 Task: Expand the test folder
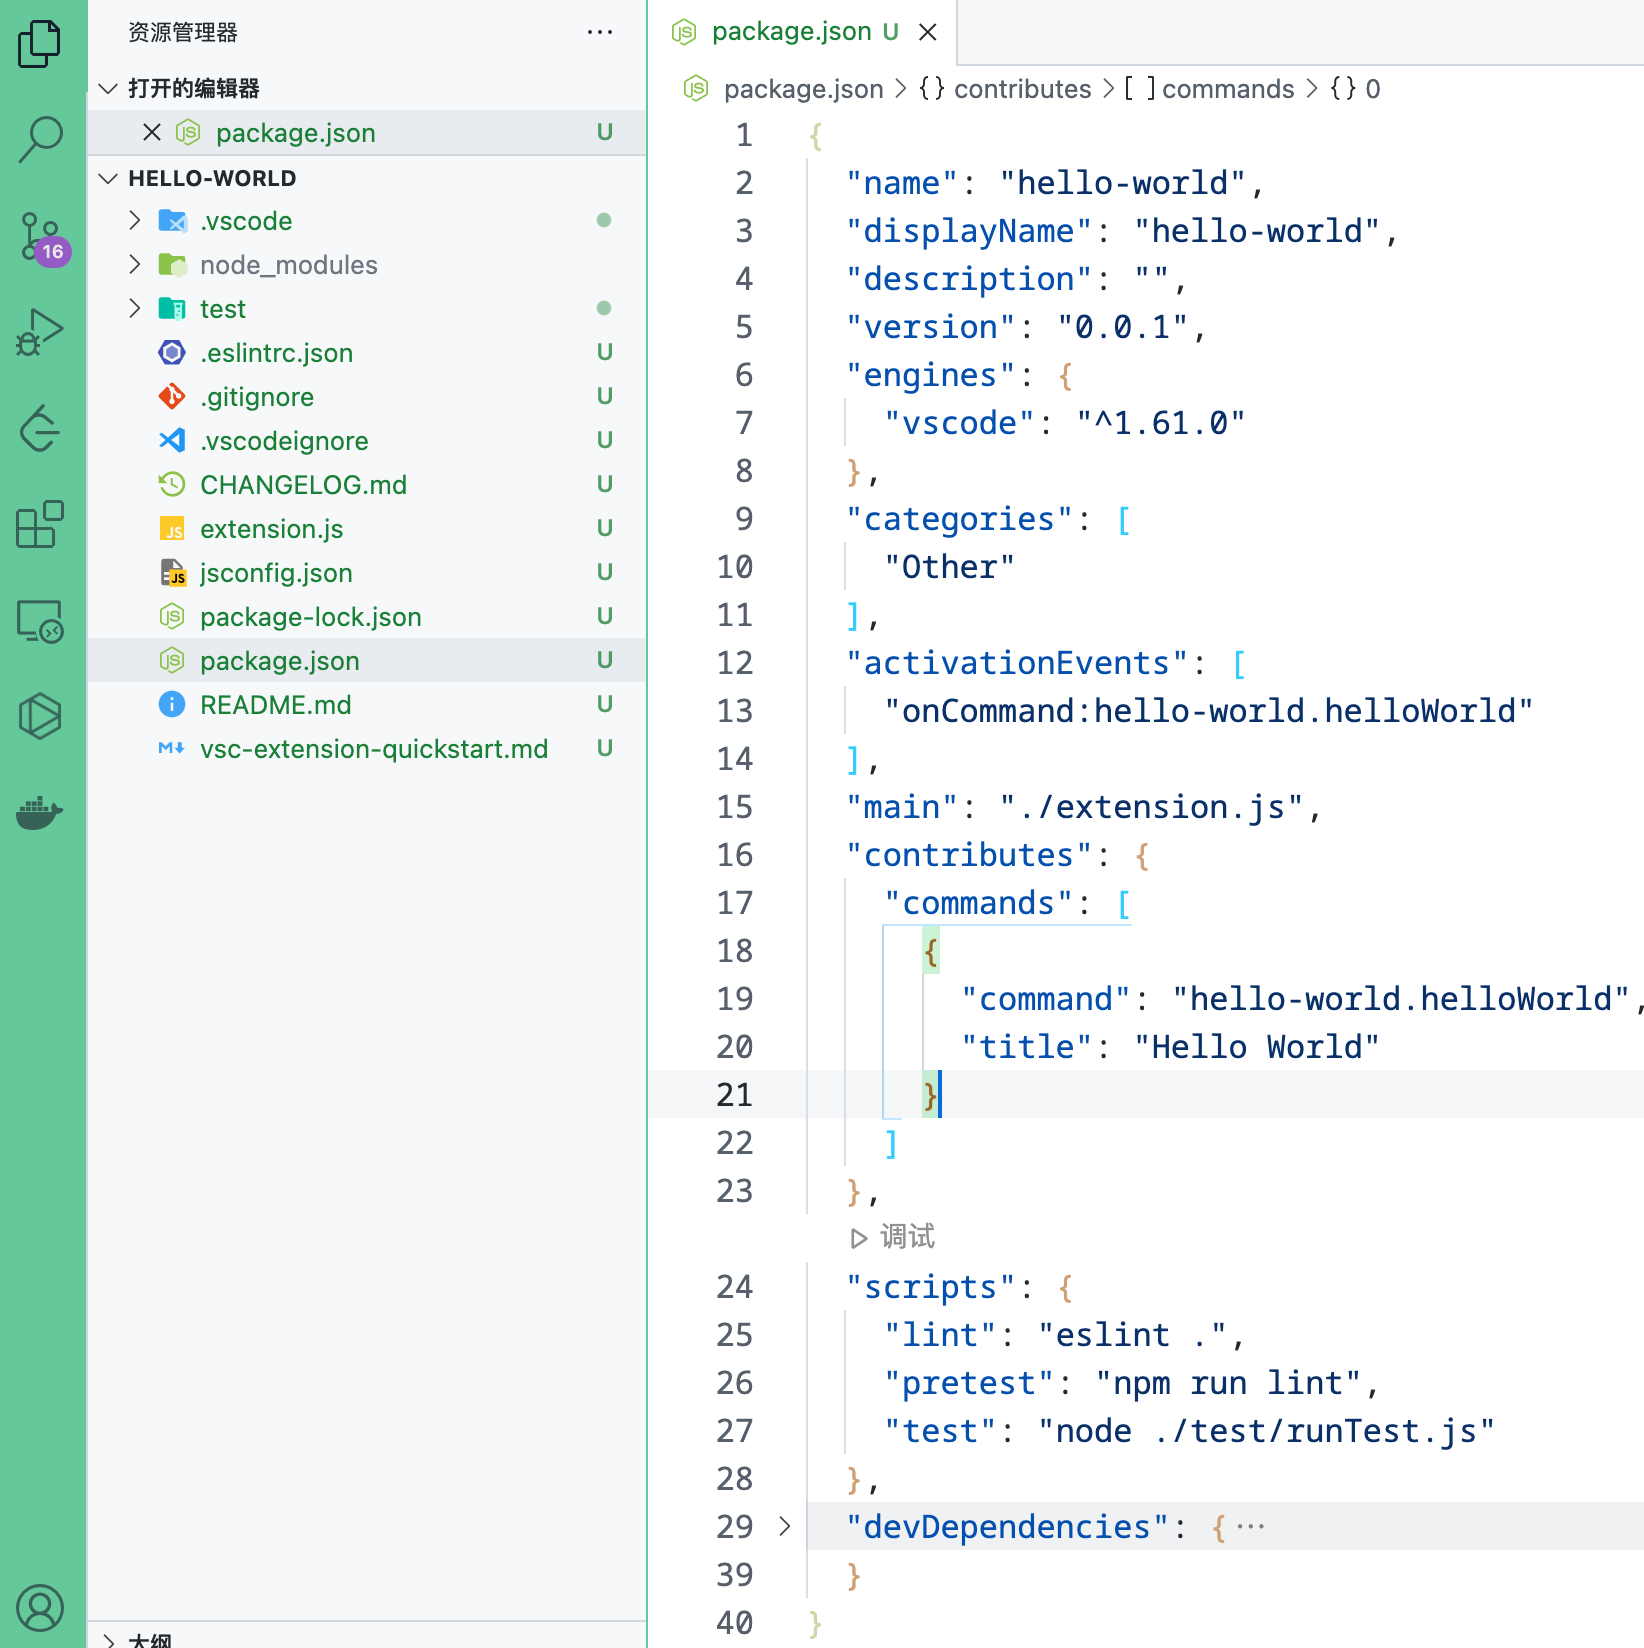[134, 308]
